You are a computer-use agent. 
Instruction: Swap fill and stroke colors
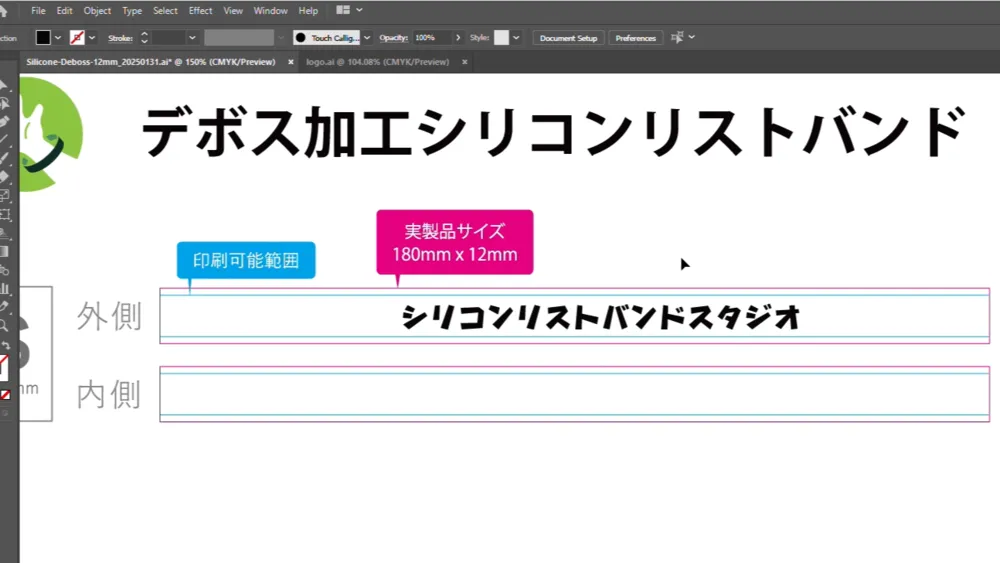[x=5, y=345]
